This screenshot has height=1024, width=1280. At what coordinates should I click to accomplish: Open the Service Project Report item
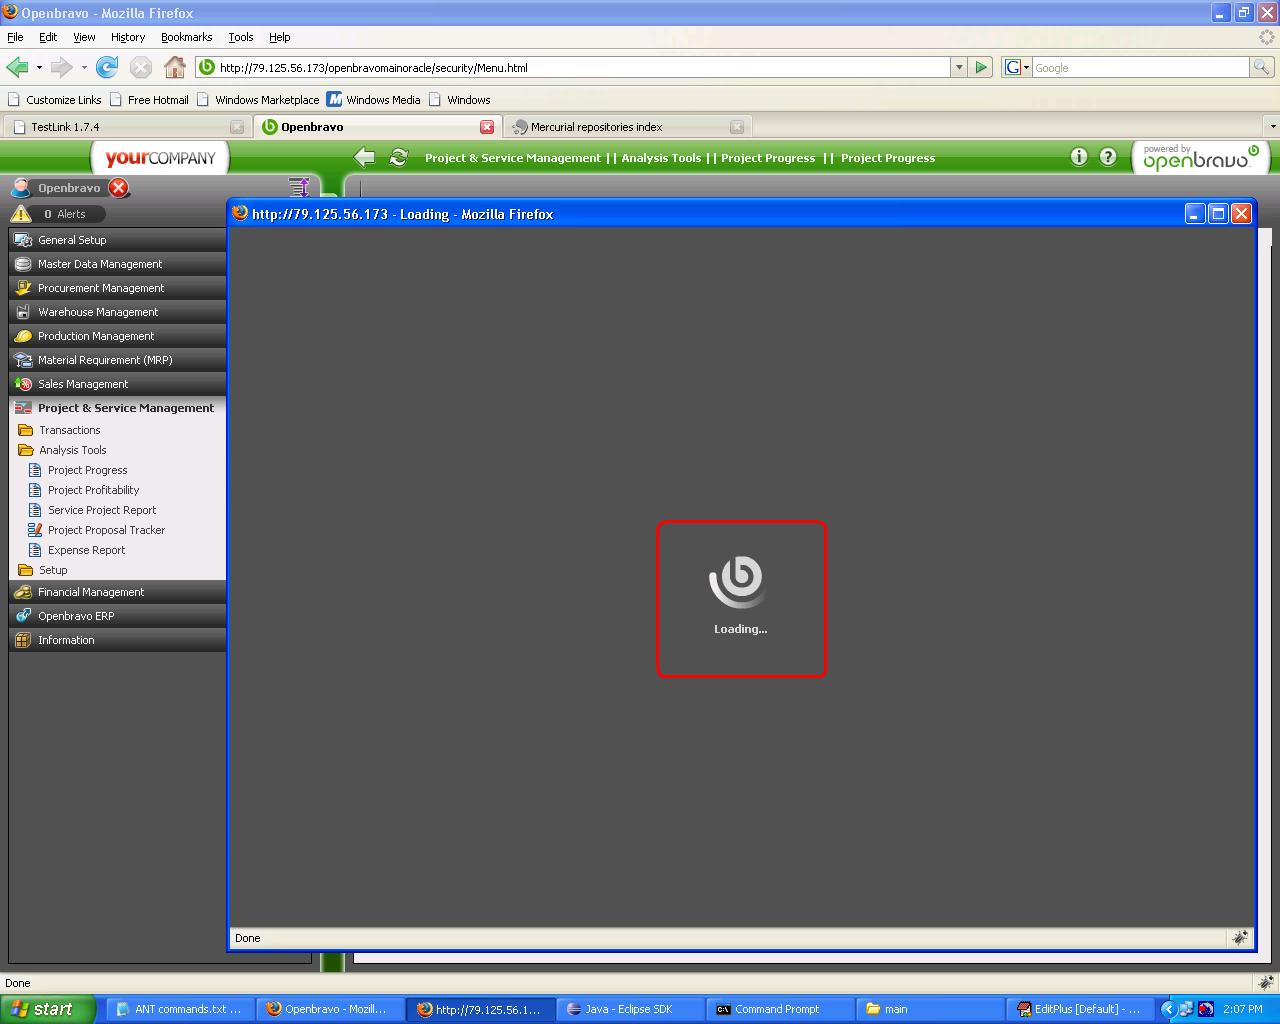pyautogui.click(x=102, y=510)
